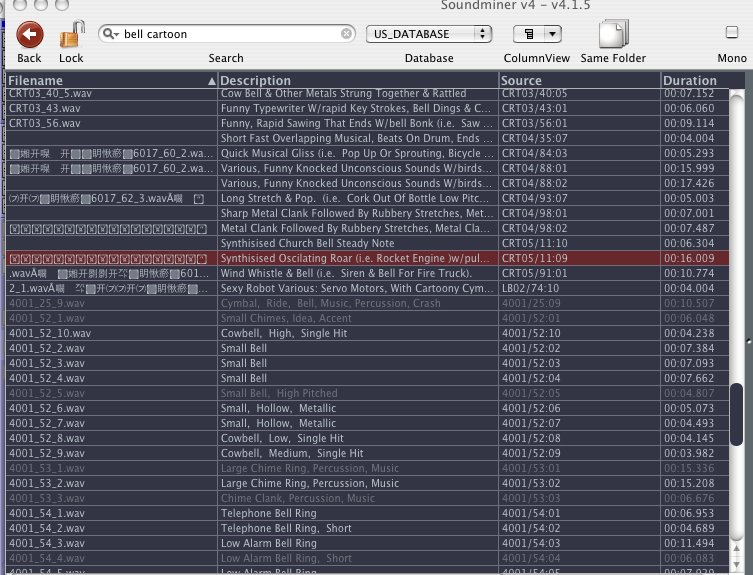Click the sort arrow in the Filename header
This screenshot has width=753, height=575.
(x=211, y=80)
